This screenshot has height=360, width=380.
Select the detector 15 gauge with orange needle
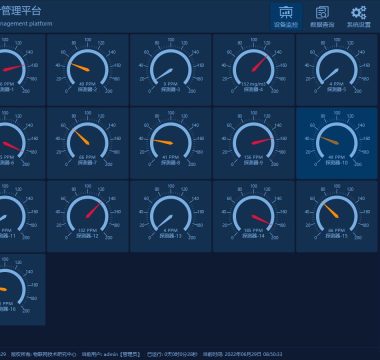[337, 216]
